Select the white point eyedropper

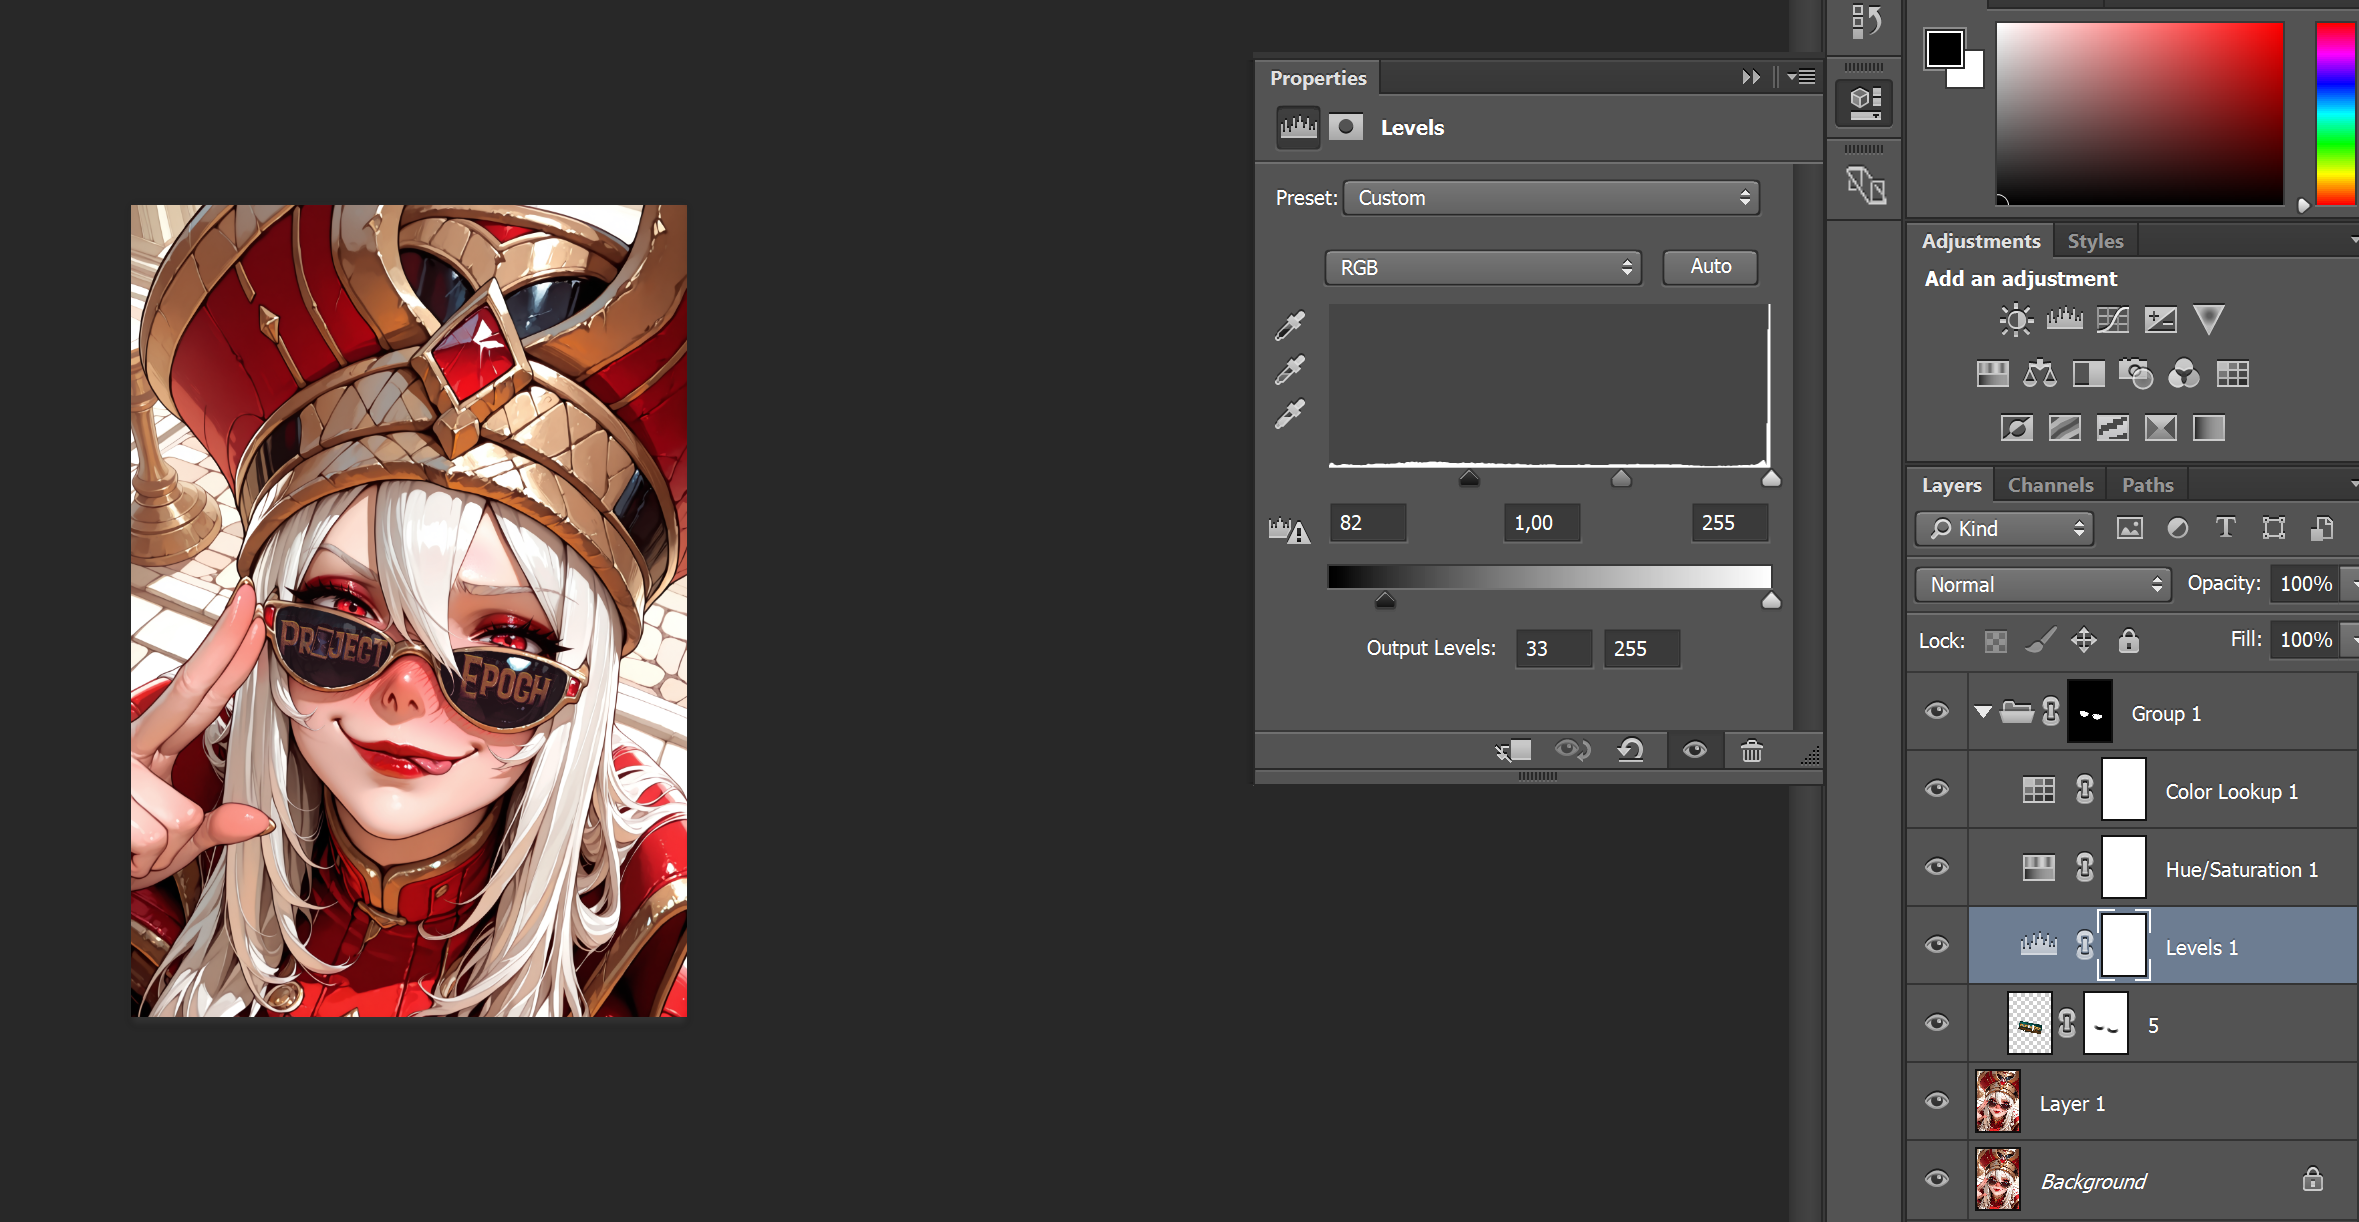pos(1290,413)
